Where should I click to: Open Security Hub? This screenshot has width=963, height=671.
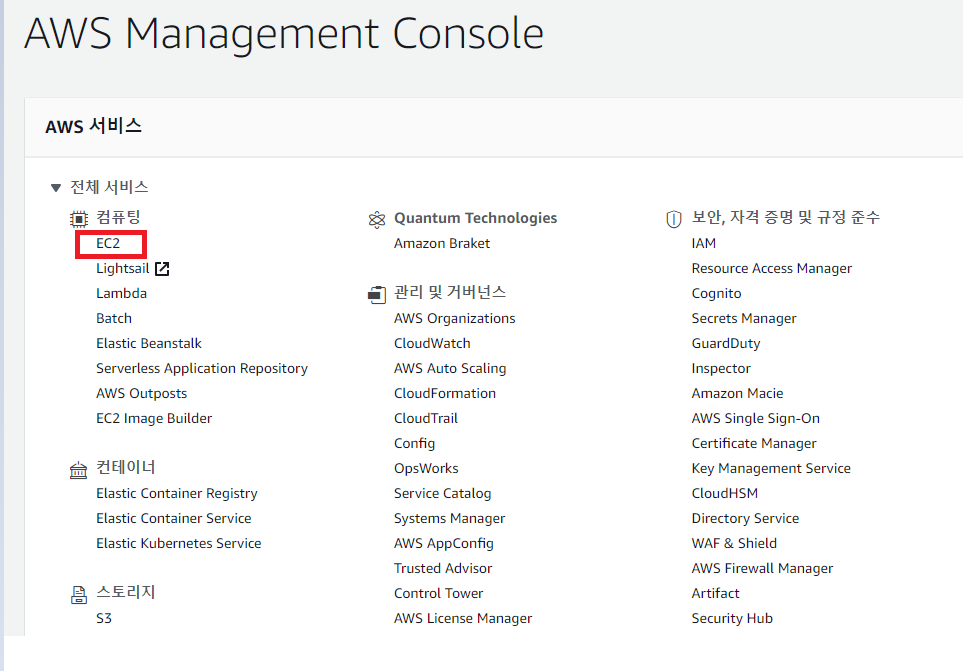732,619
